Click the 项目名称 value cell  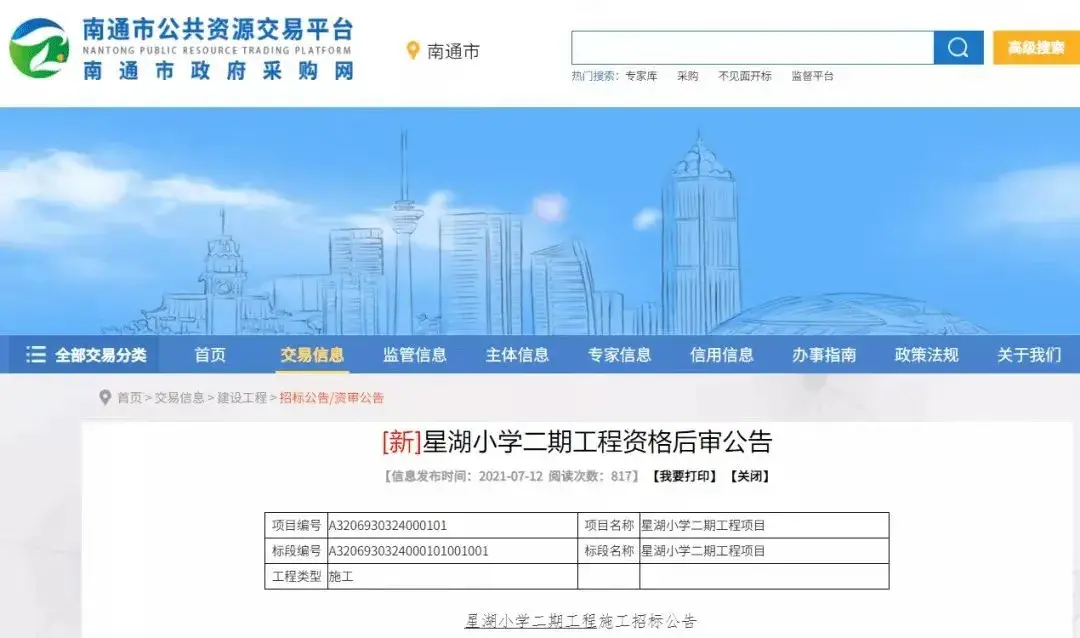[764, 525]
